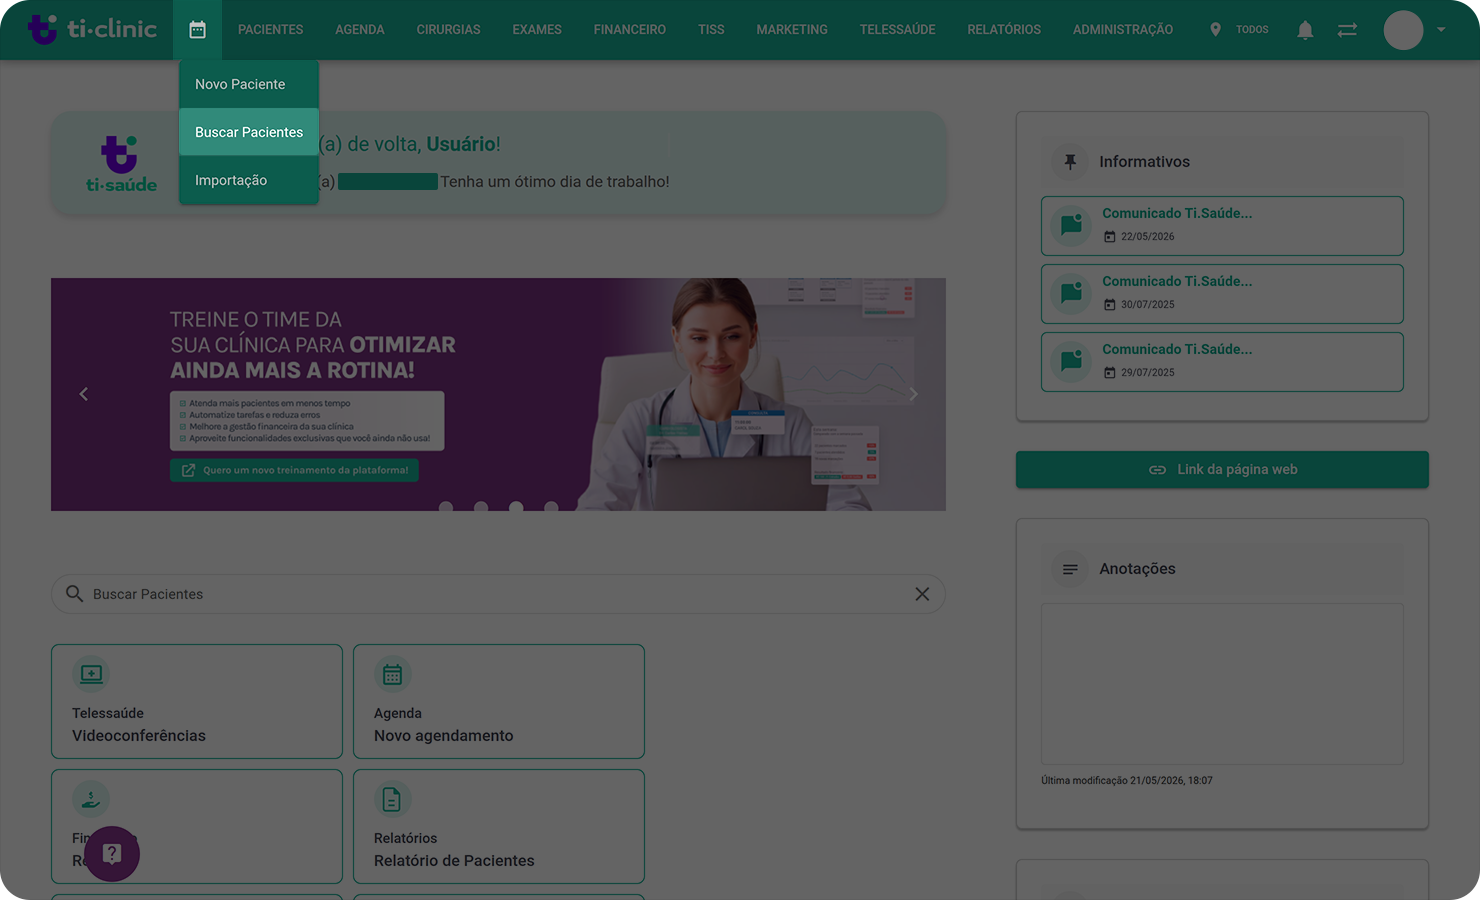Image resolution: width=1480 pixels, height=900 pixels.
Task: Select Novo Paciente from the dropdown menu
Action: tap(249, 84)
